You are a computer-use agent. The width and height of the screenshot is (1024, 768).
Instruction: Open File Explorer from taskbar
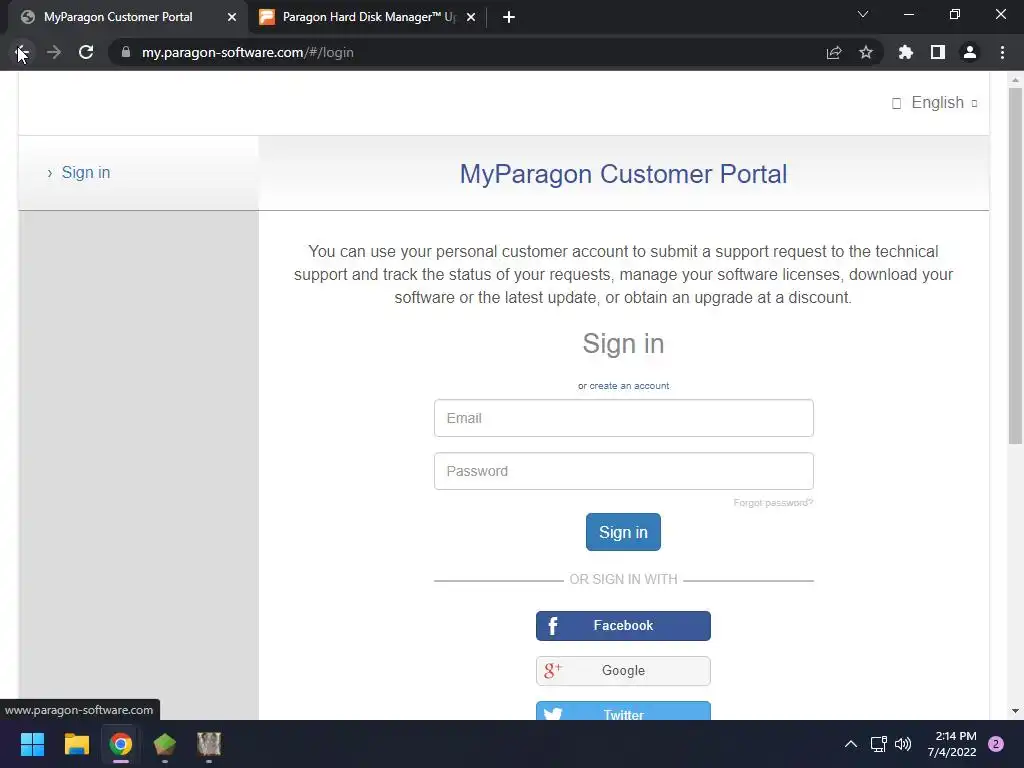pyautogui.click(x=76, y=744)
